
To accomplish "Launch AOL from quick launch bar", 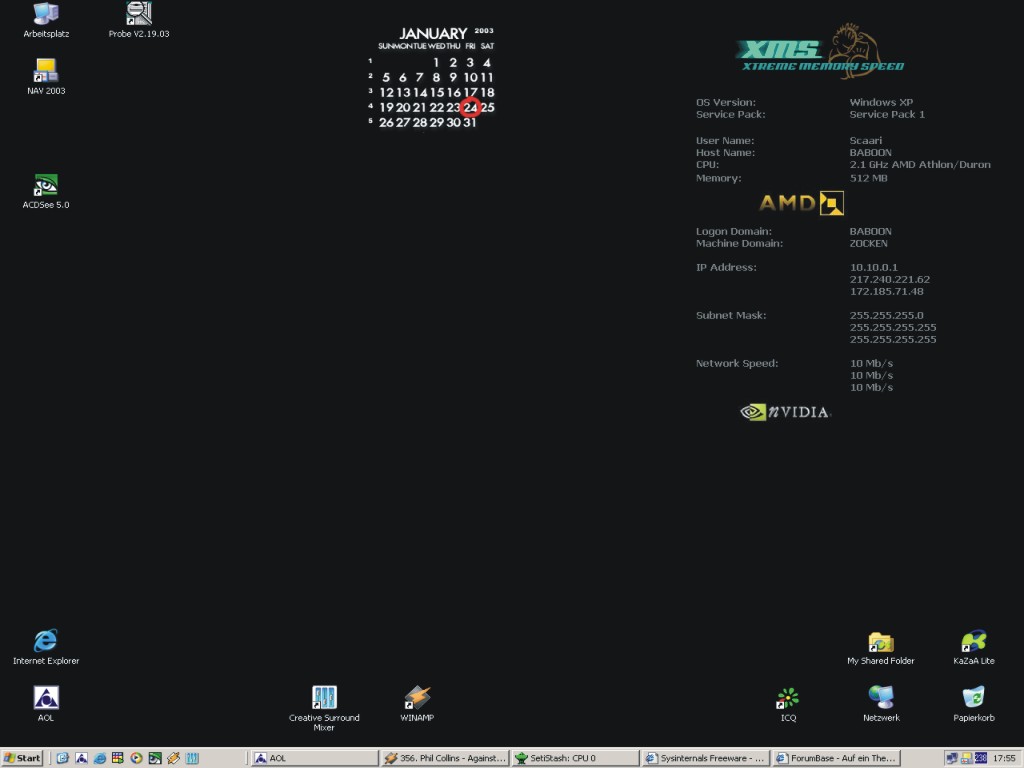I will click(81, 758).
